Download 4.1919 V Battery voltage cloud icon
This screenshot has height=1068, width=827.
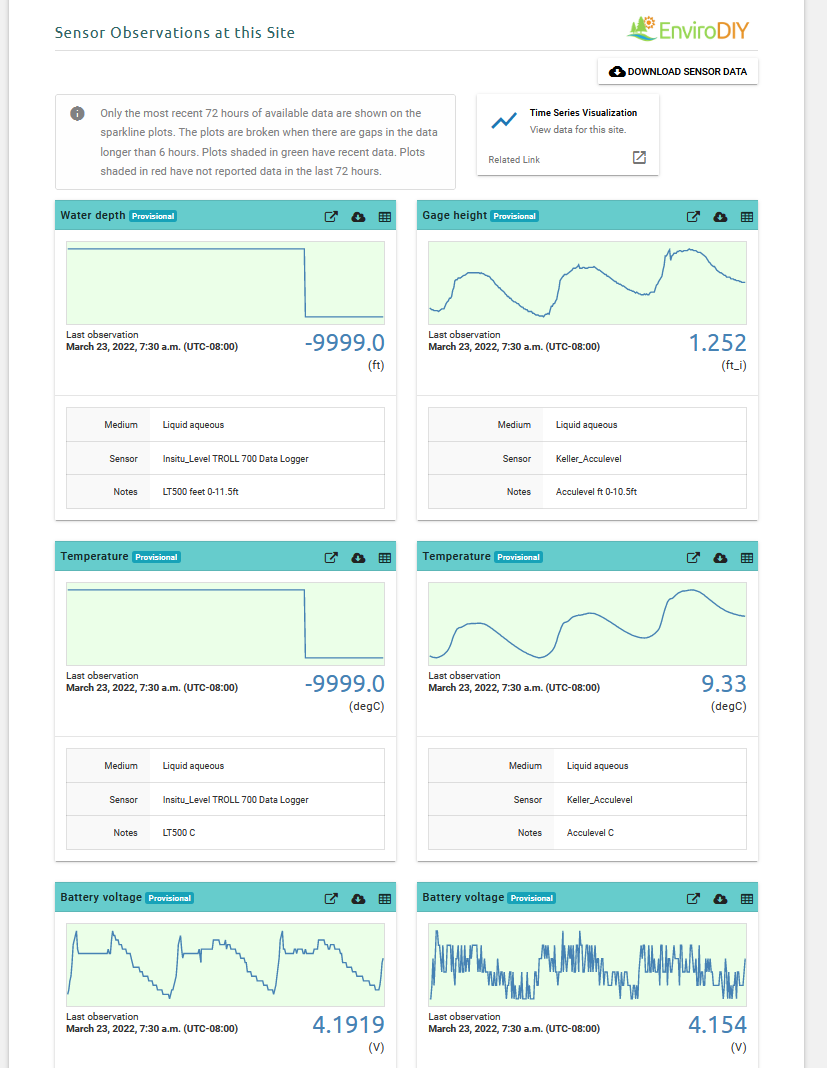[x=358, y=898]
